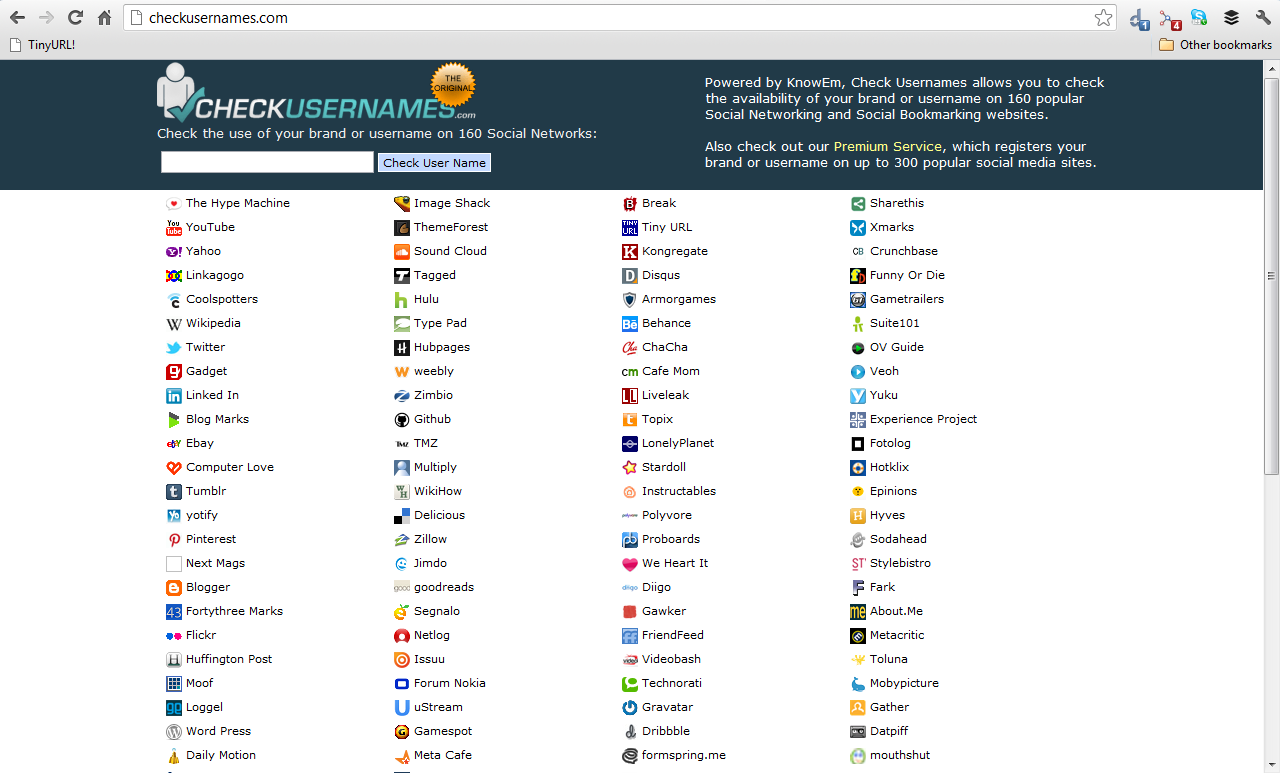This screenshot has width=1280, height=773.
Task: Click the Blogger logo icon
Action: (174, 587)
